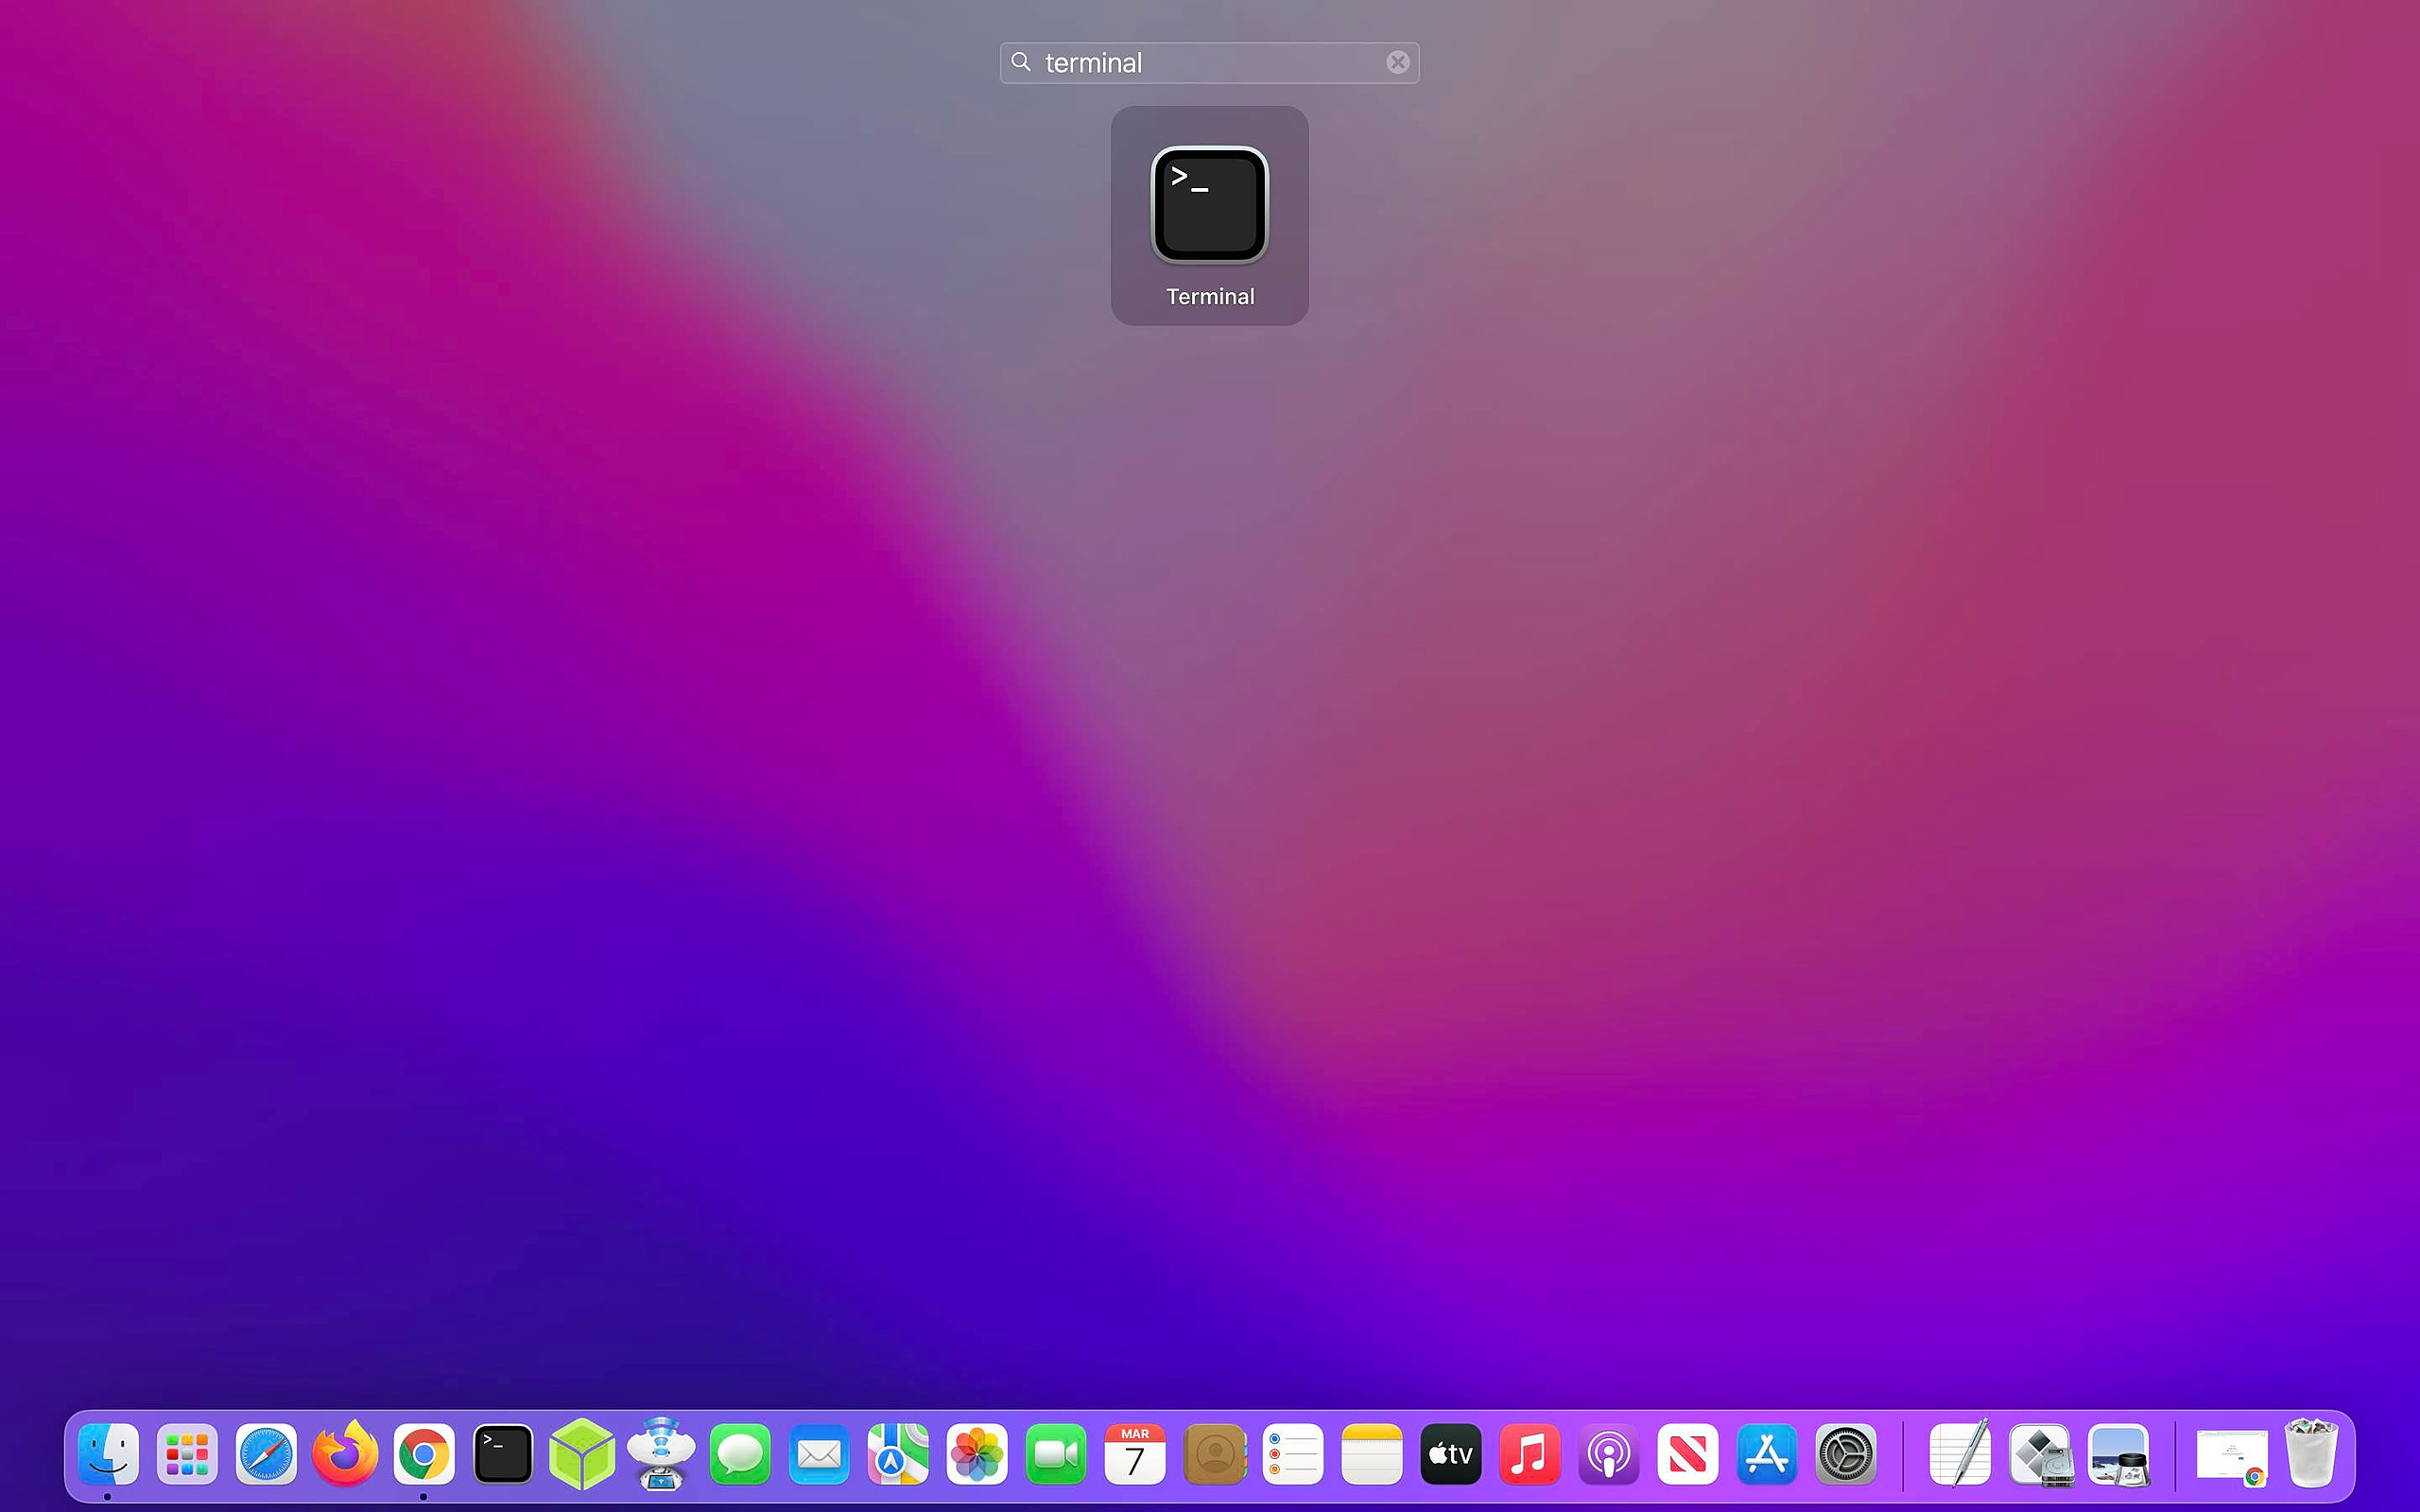
Task: Restore the minimized Chrome window thumbnail
Action: (x=2232, y=1455)
